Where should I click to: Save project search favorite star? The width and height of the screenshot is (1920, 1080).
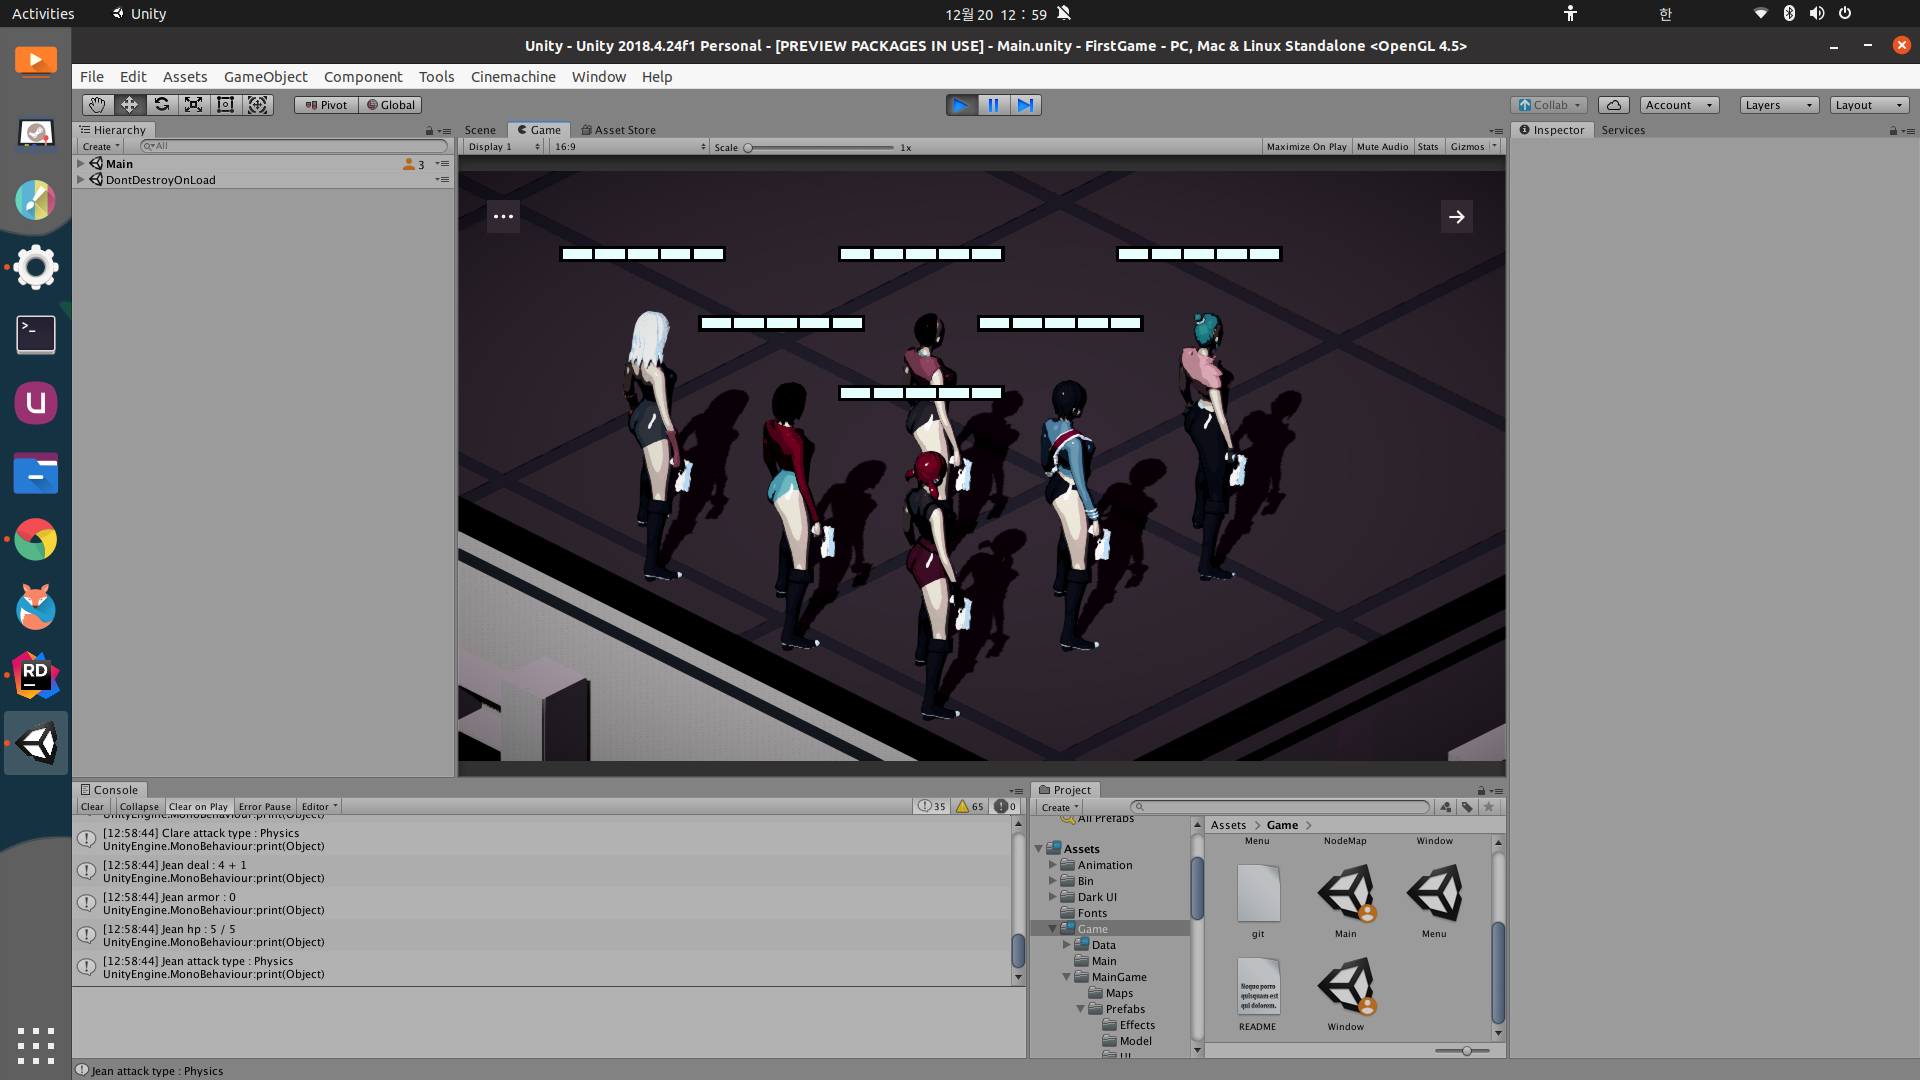tap(1489, 807)
